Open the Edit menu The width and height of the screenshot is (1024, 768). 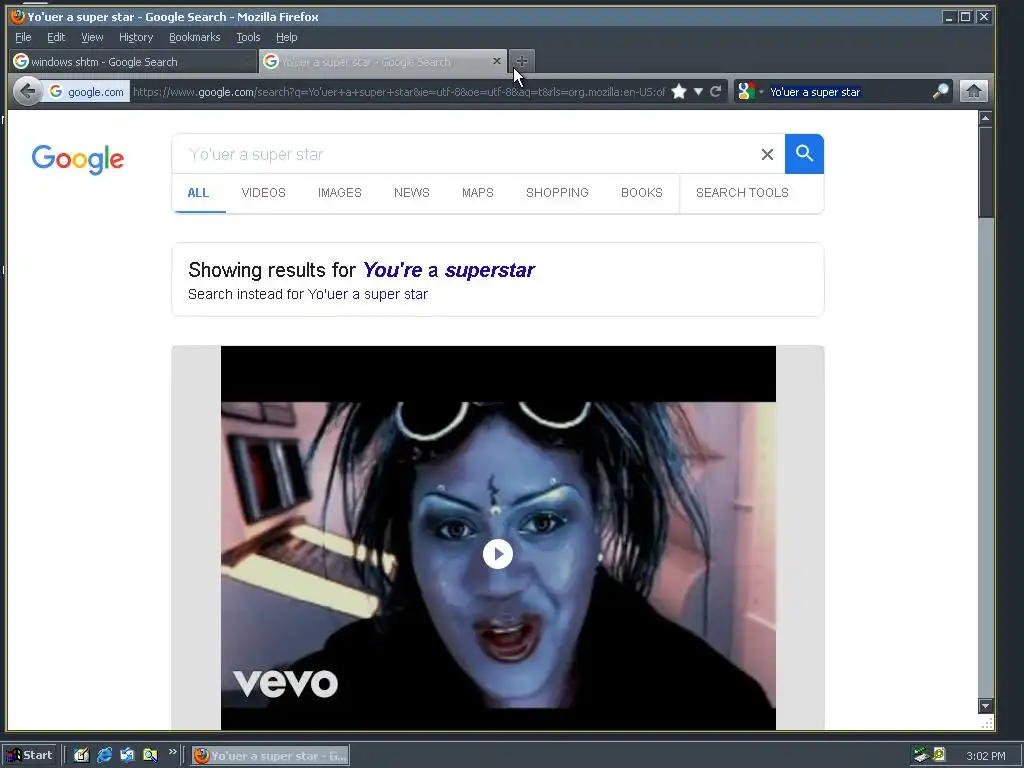pos(56,37)
